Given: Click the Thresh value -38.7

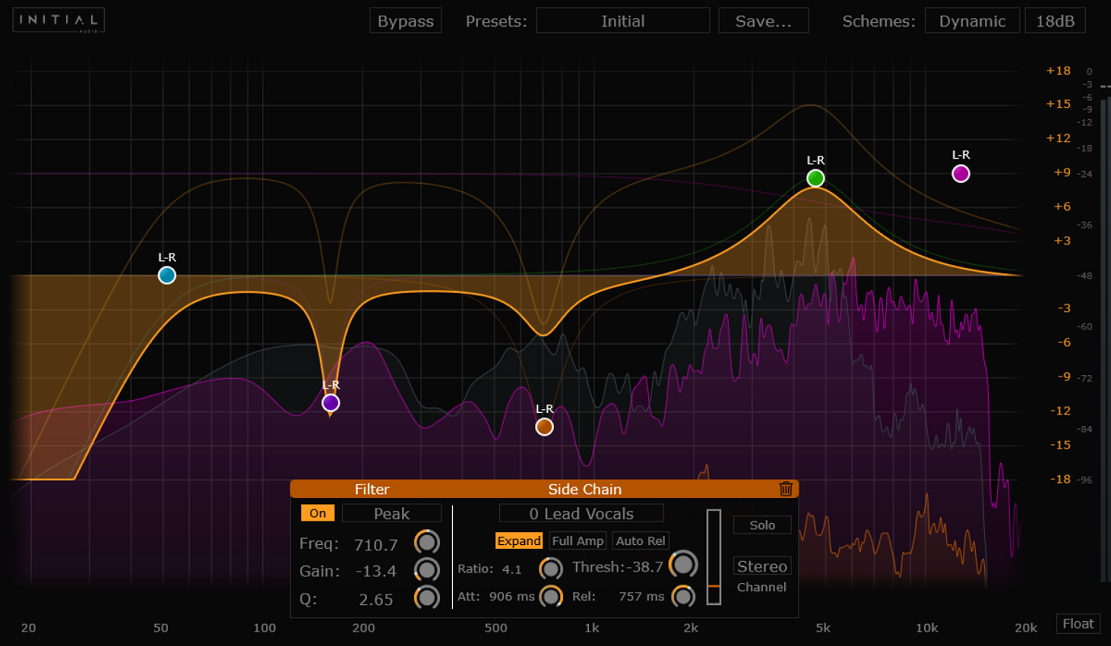Looking at the screenshot, I should point(643,567).
